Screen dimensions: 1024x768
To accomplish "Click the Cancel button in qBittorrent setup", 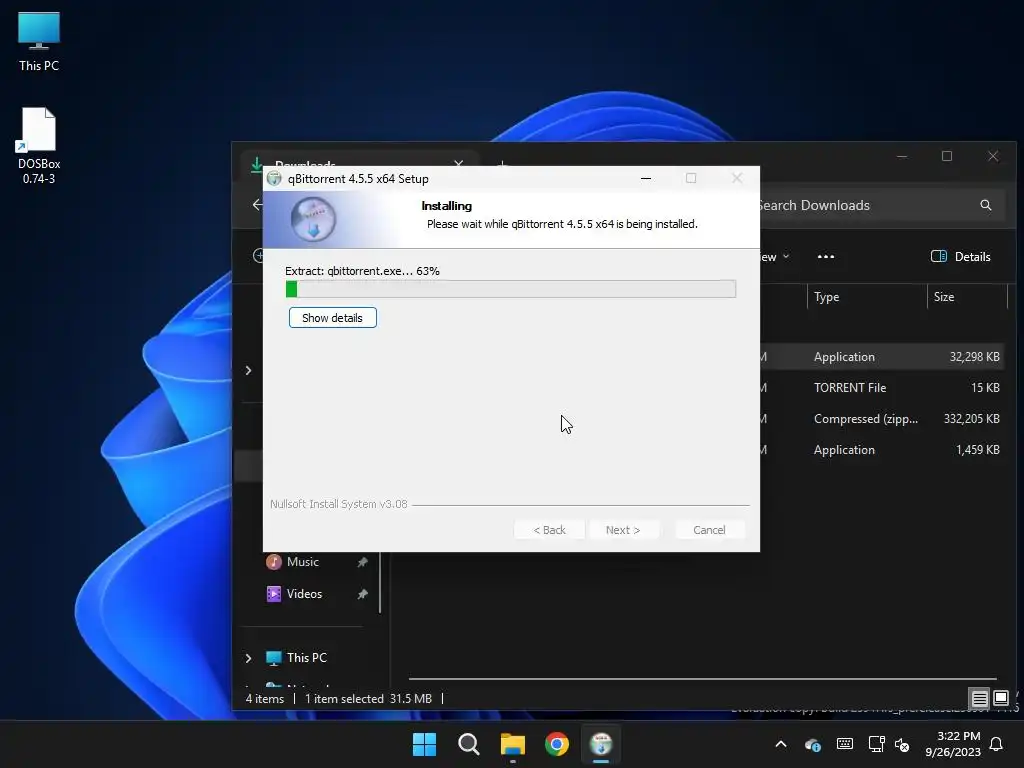I will (709, 530).
